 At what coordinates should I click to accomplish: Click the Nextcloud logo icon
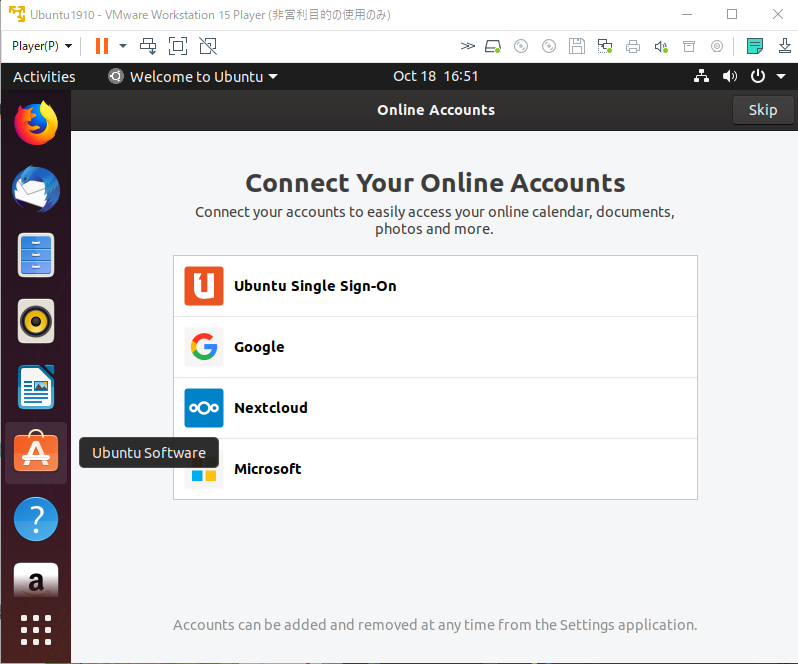[x=204, y=408]
